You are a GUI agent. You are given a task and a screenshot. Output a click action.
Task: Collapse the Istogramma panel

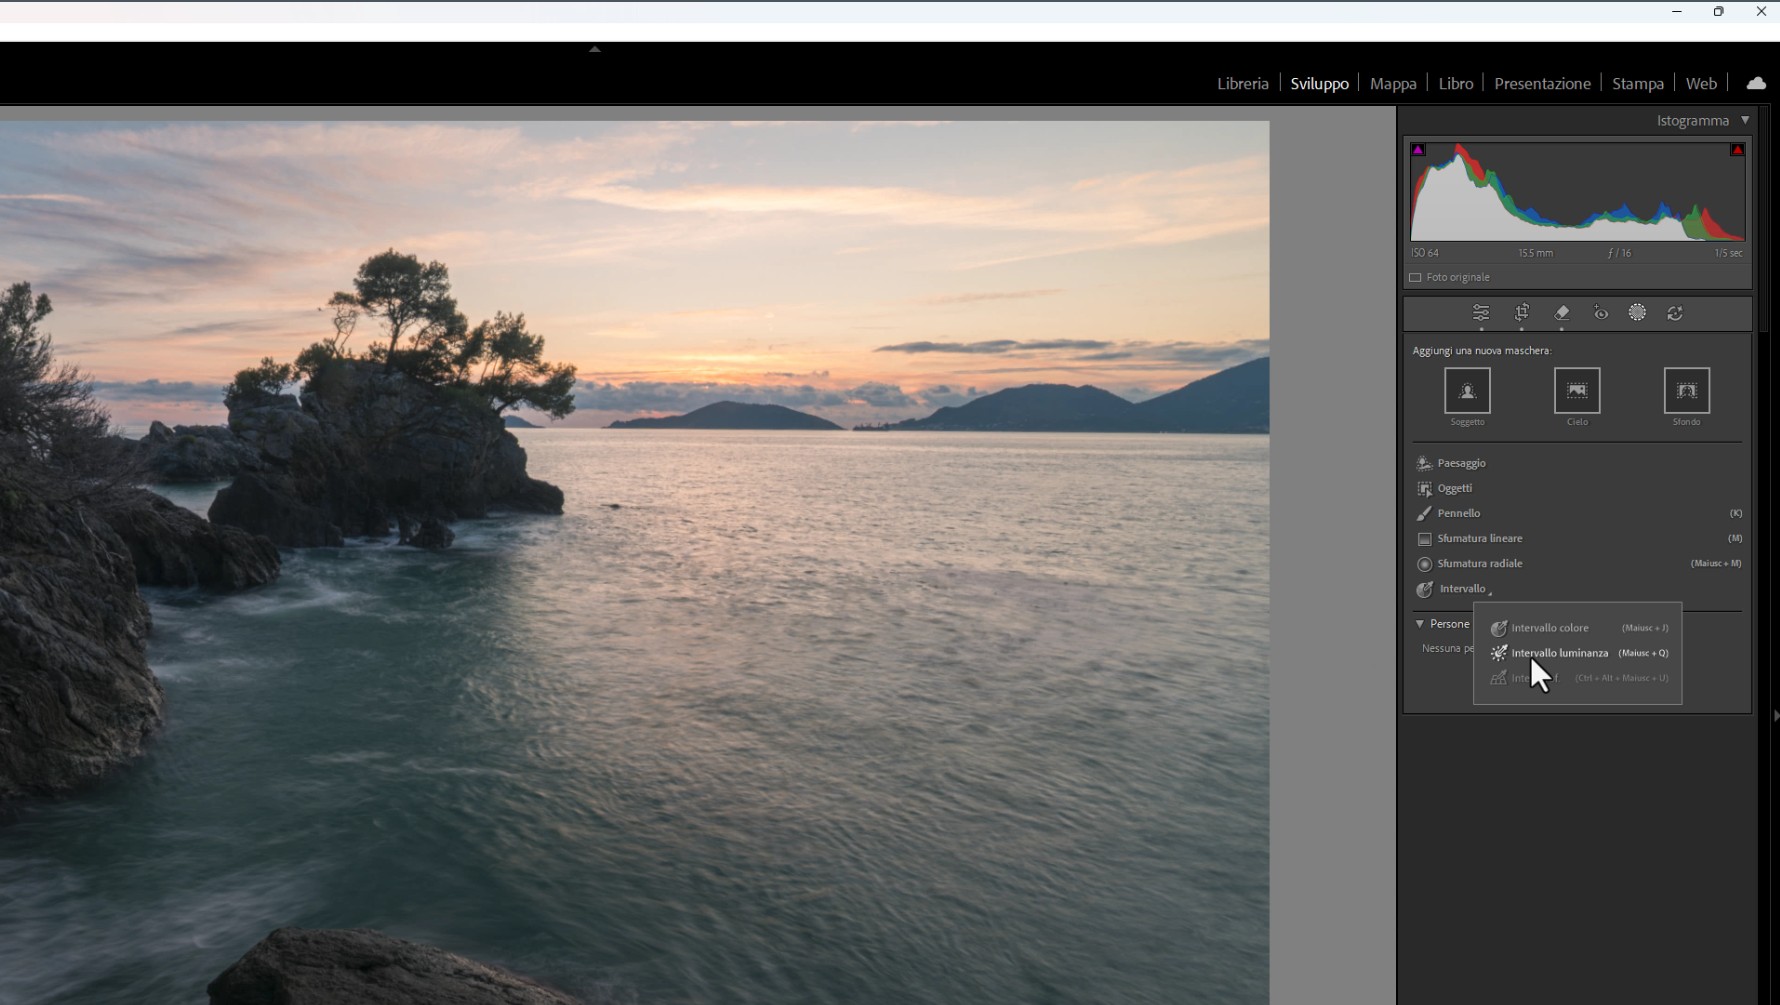tap(1746, 120)
